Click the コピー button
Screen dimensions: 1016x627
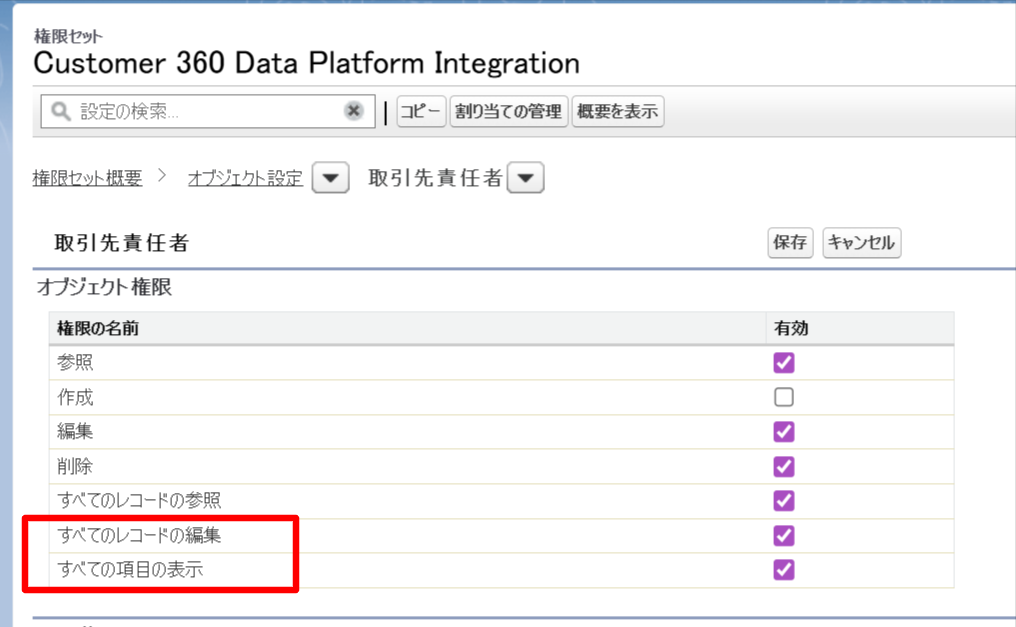pos(421,111)
